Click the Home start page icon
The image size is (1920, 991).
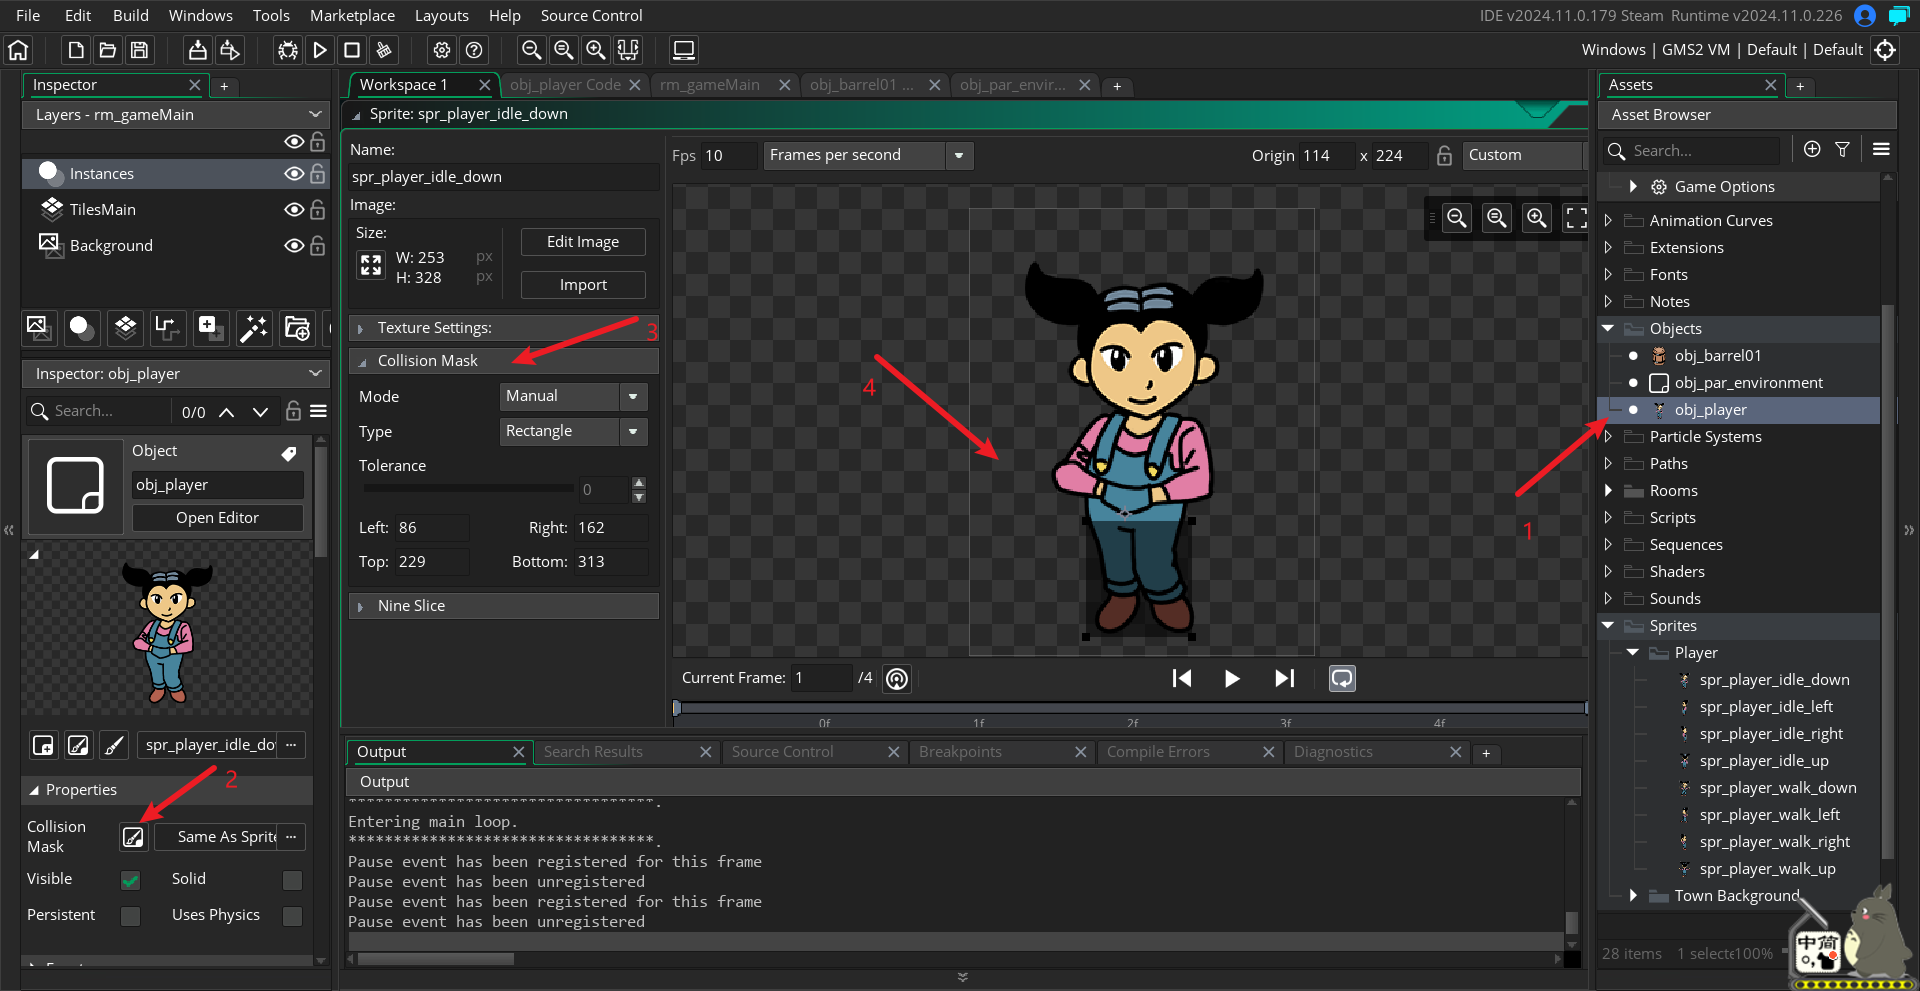coord(18,50)
